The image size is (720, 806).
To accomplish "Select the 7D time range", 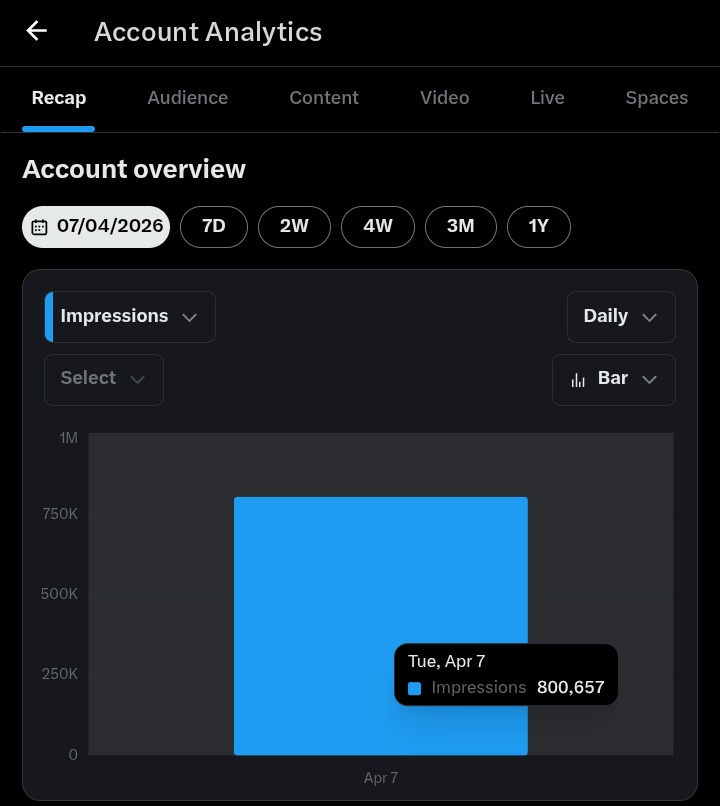I will (x=214, y=227).
